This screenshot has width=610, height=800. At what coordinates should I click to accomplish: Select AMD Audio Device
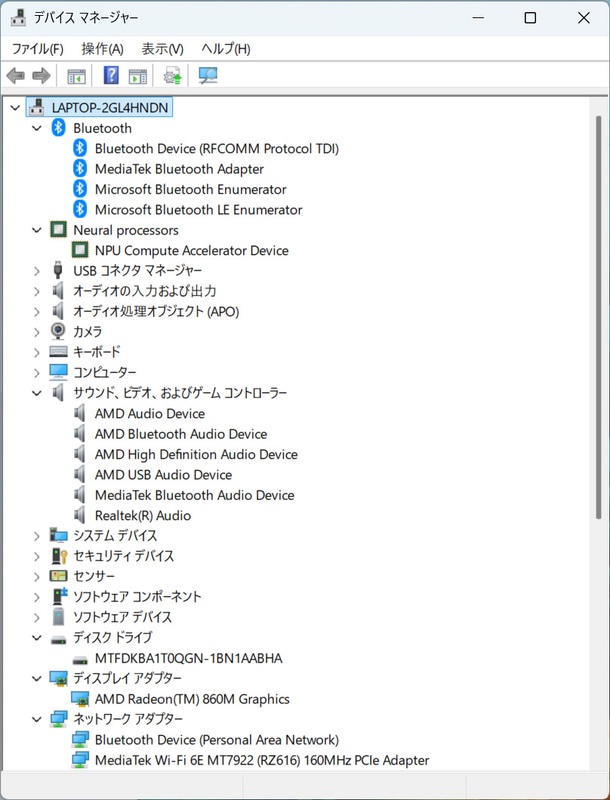point(150,413)
